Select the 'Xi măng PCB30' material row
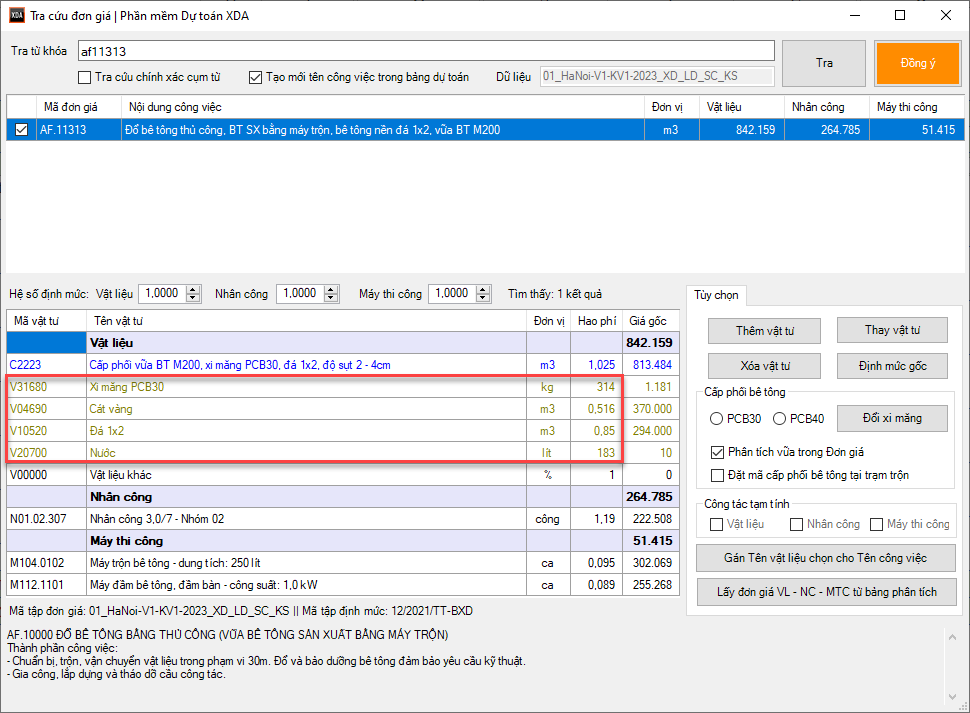Viewport: 970px width, 713px height. click(x=343, y=387)
